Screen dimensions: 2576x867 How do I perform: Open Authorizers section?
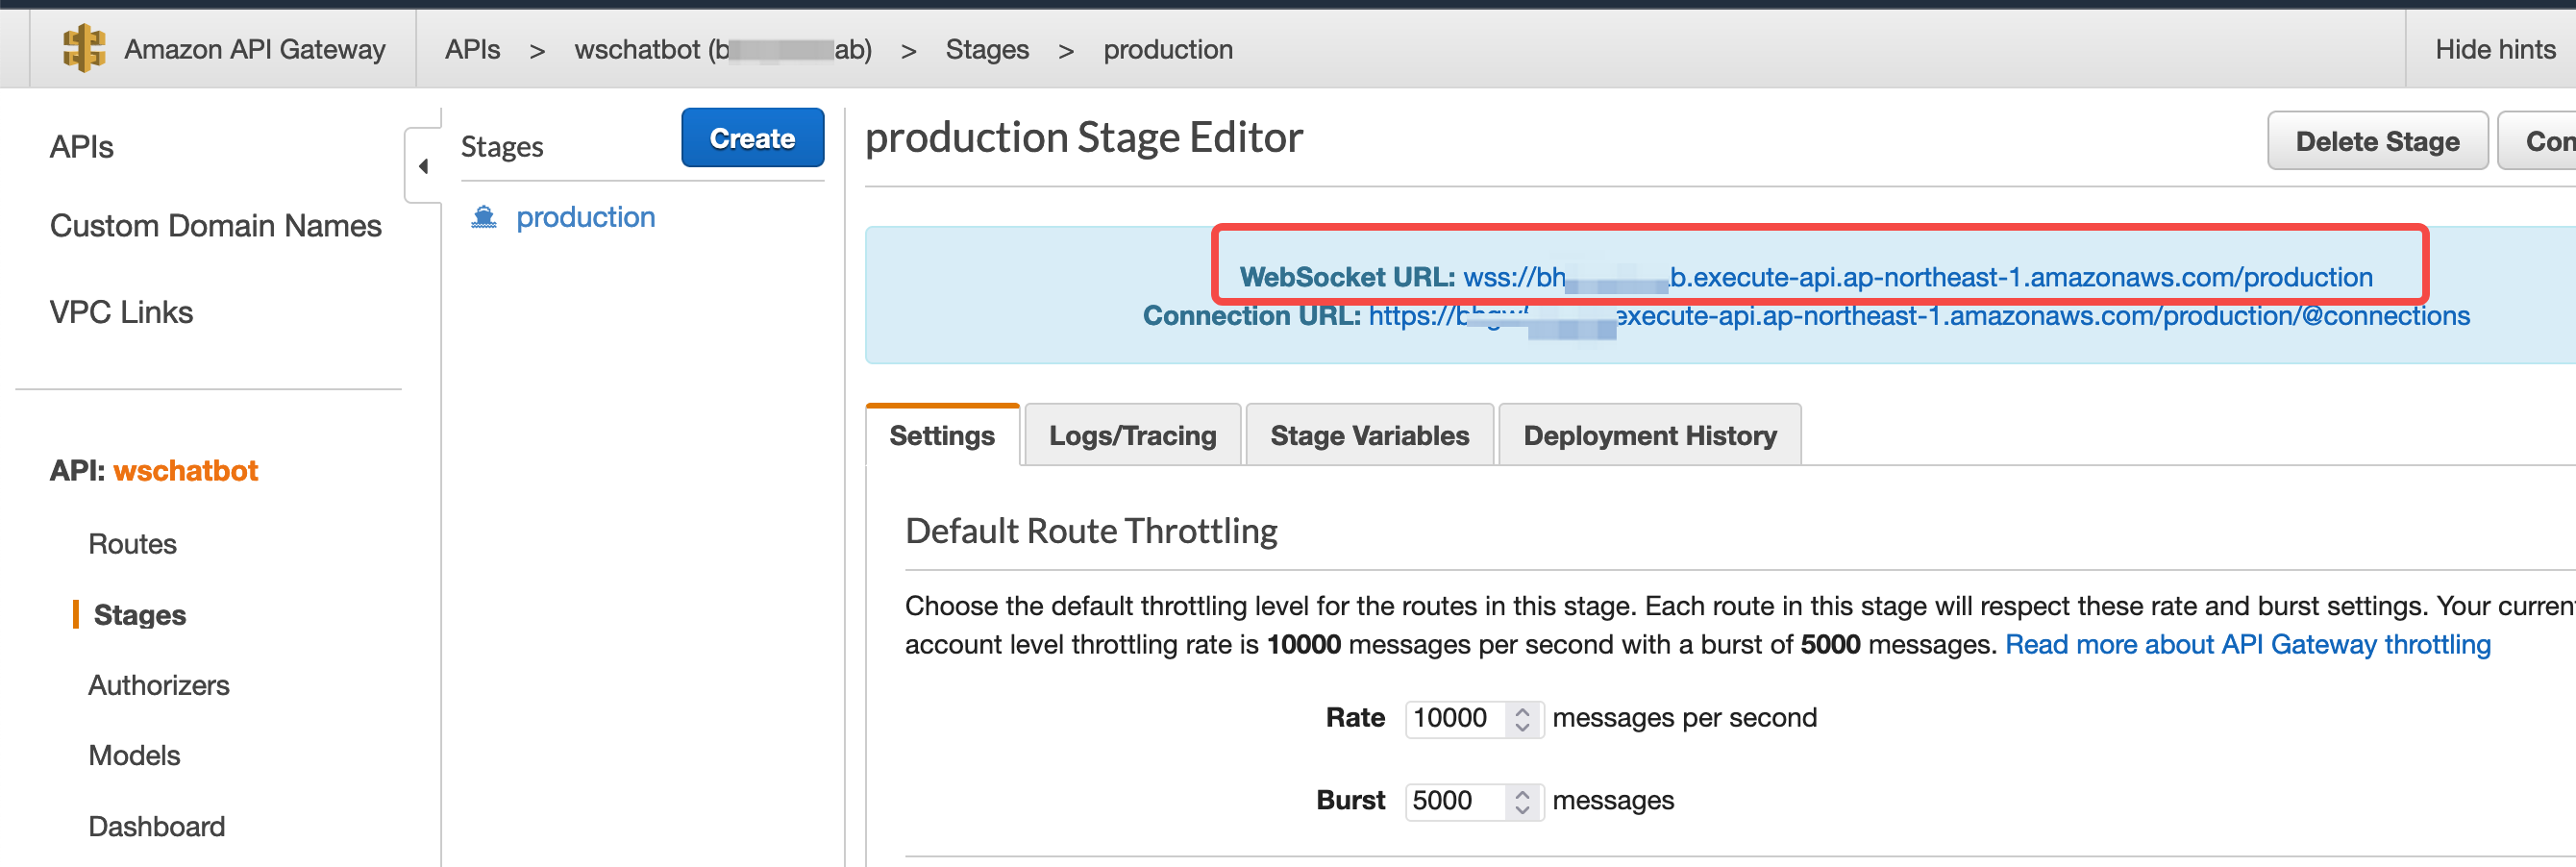click(159, 685)
